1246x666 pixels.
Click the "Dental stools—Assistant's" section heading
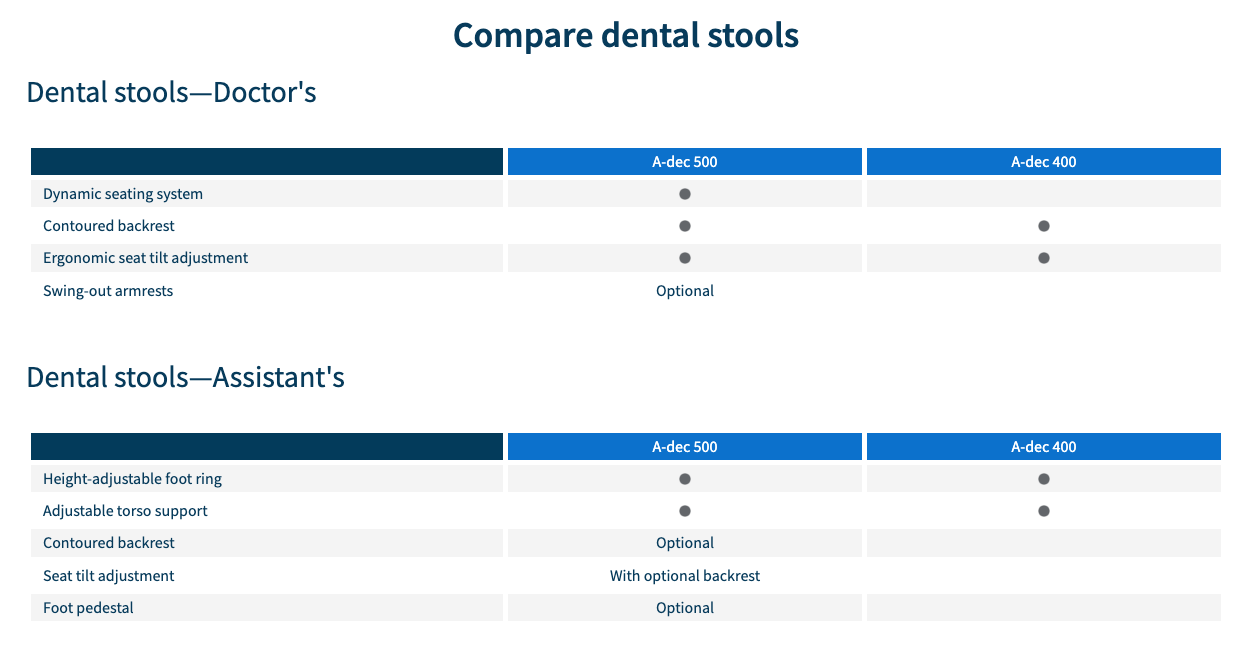pos(185,378)
